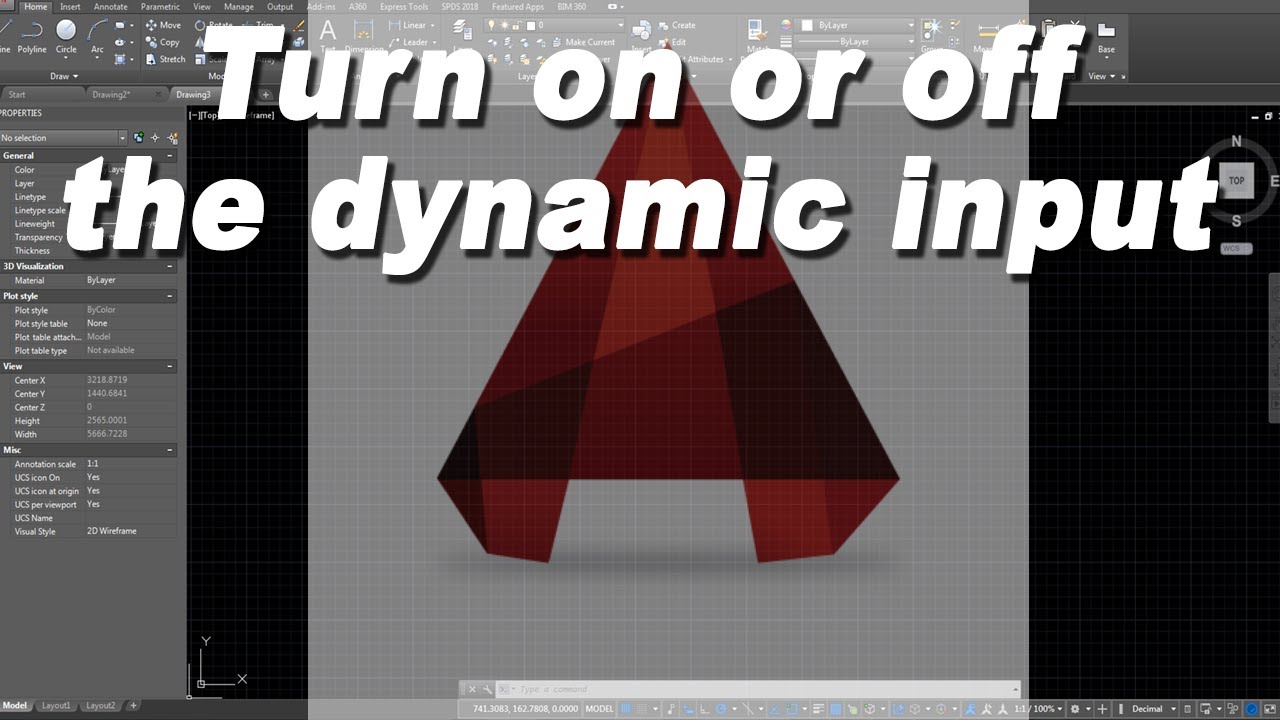The width and height of the screenshot is (1280, 720).
Task: Toggle layer 0 freeze sun icon
Action: pos(503,25)
